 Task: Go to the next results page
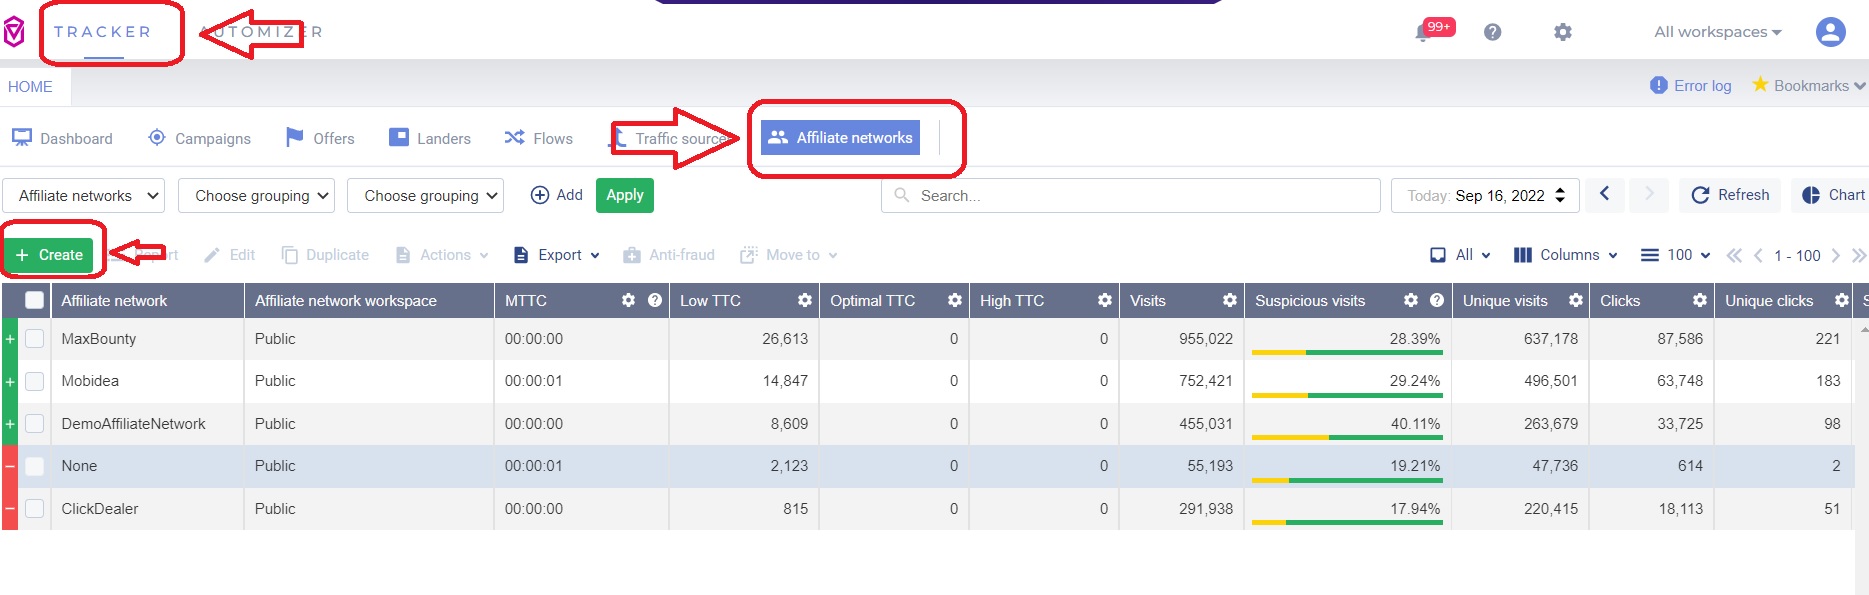1835,256
